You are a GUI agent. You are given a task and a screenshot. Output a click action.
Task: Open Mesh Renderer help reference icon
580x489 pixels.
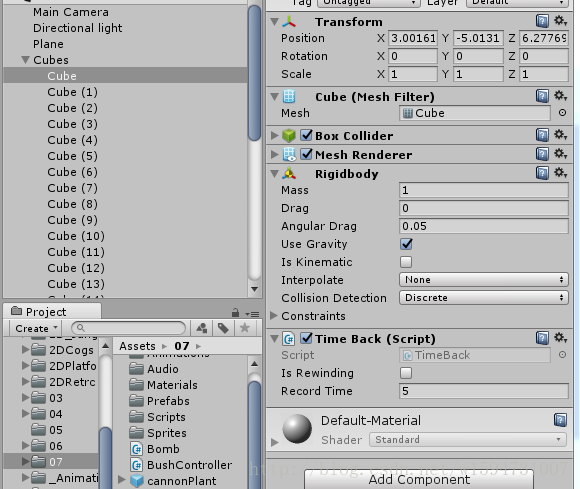point(542,154)
